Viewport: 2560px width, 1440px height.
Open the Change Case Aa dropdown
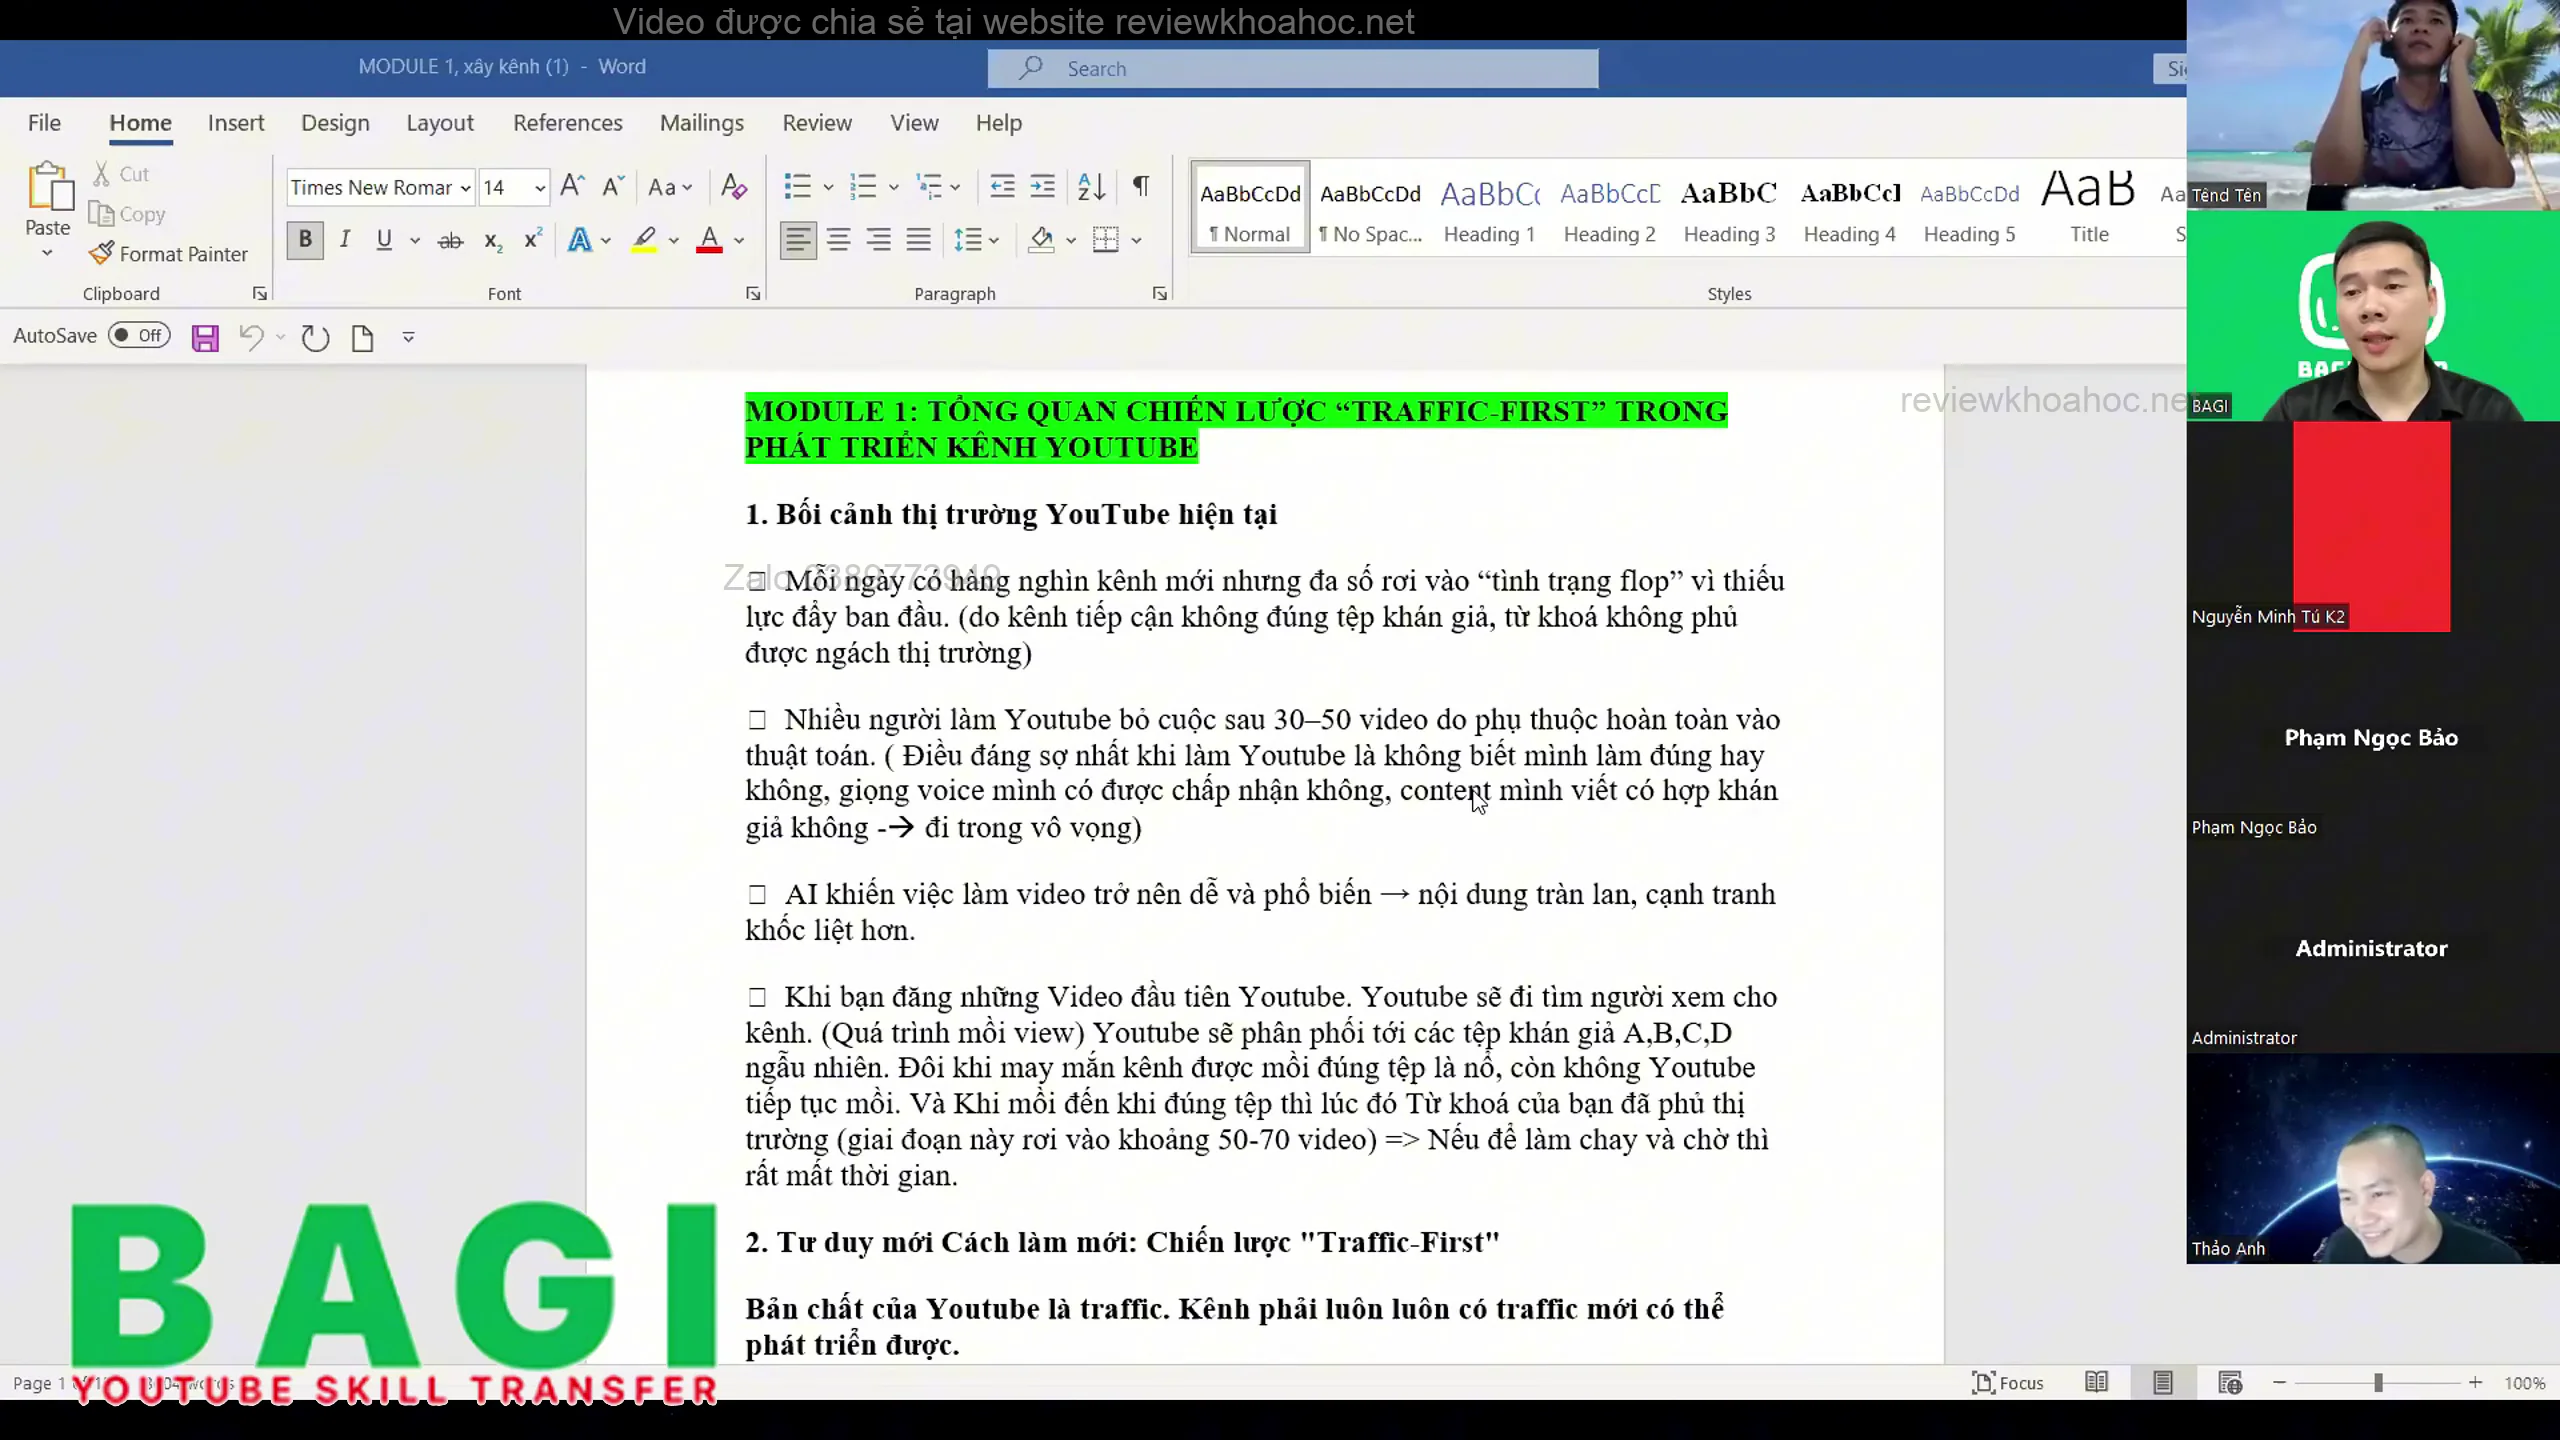(670, 187)
